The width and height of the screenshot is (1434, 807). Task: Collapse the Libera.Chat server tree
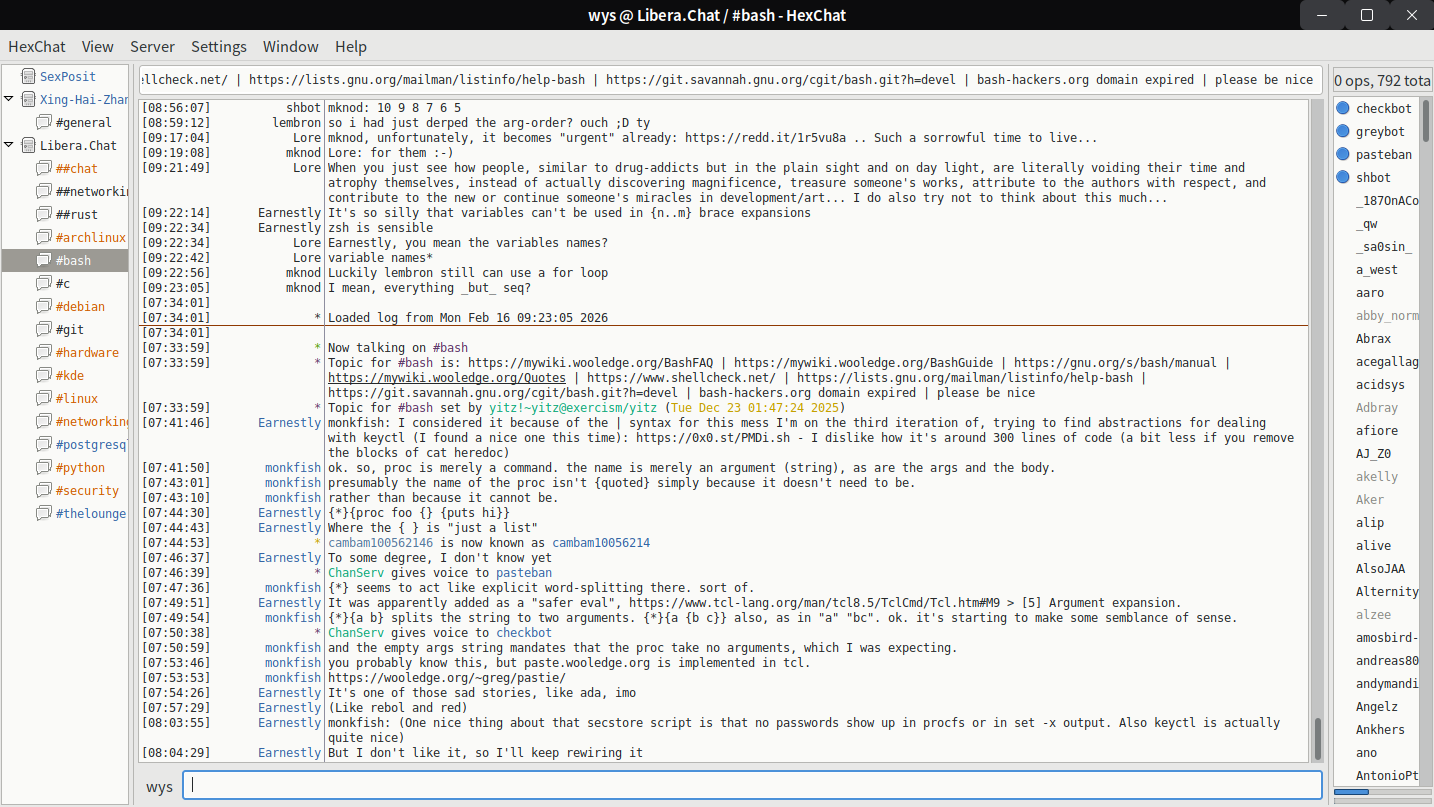point(9,145)
